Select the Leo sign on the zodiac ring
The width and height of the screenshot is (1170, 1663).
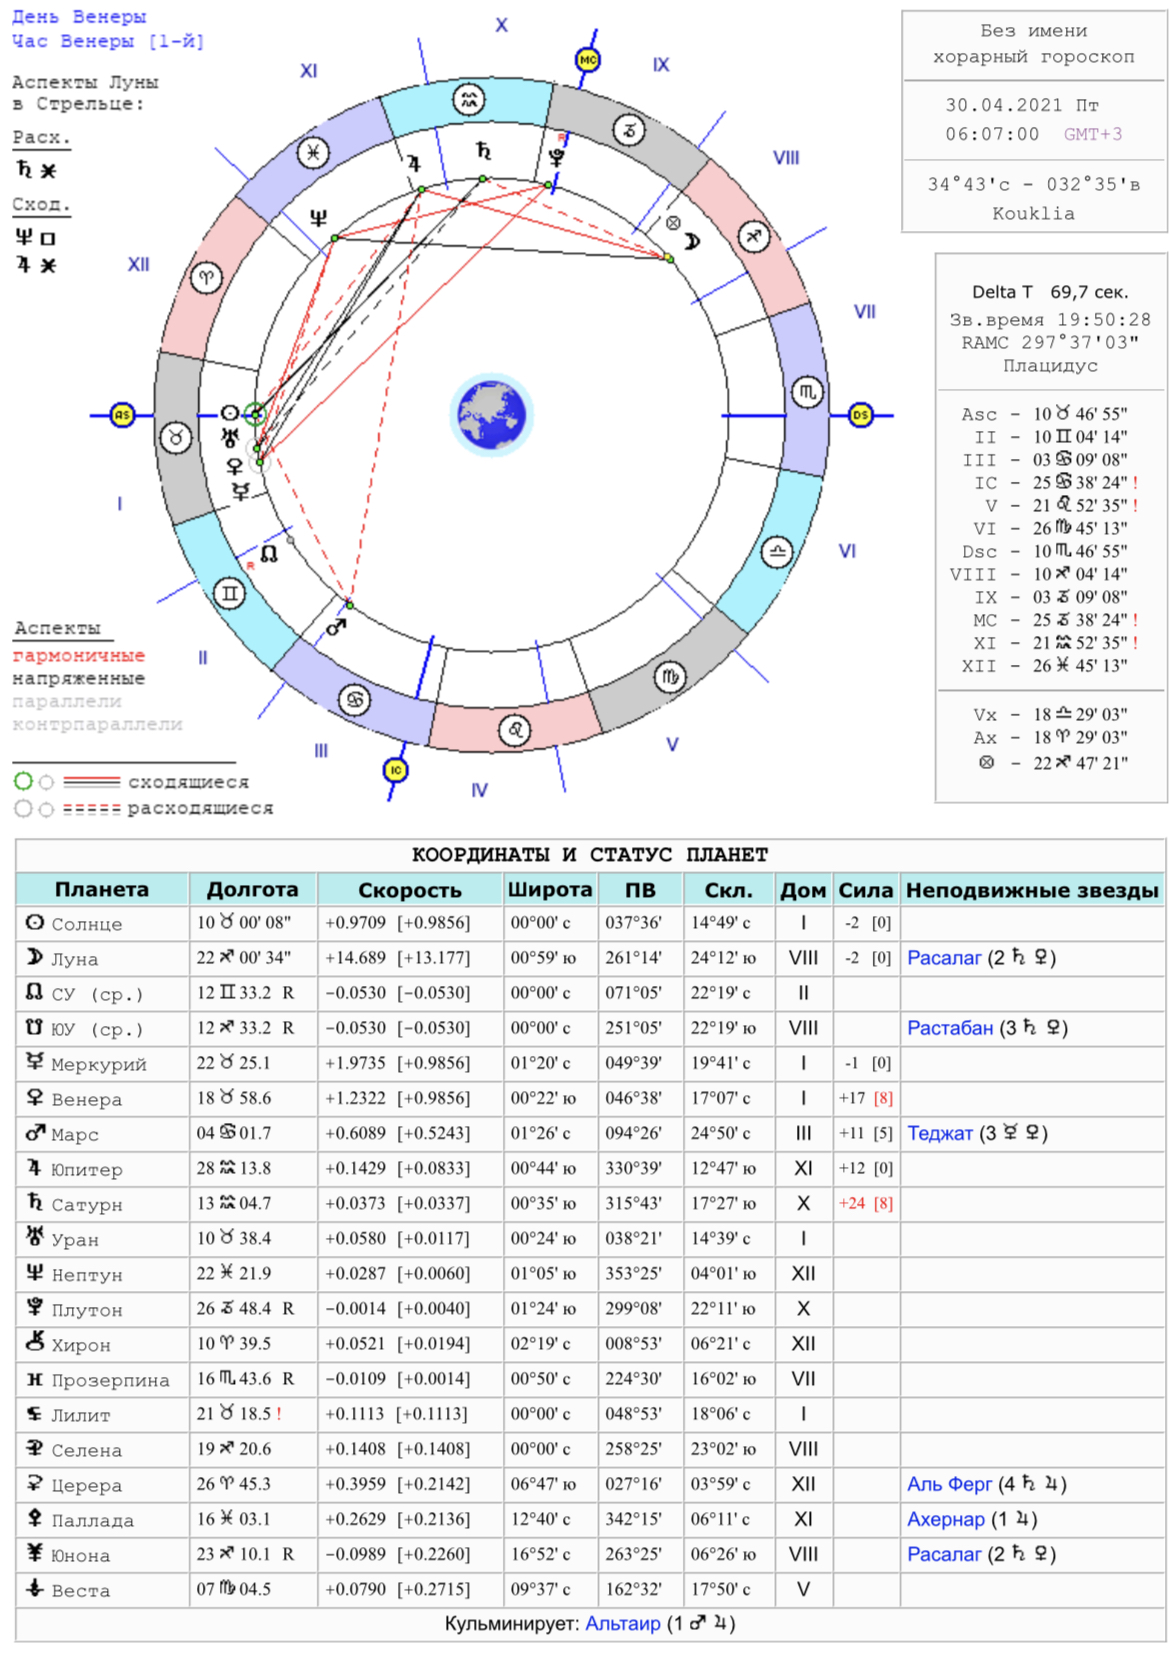(x=514, y=730)
